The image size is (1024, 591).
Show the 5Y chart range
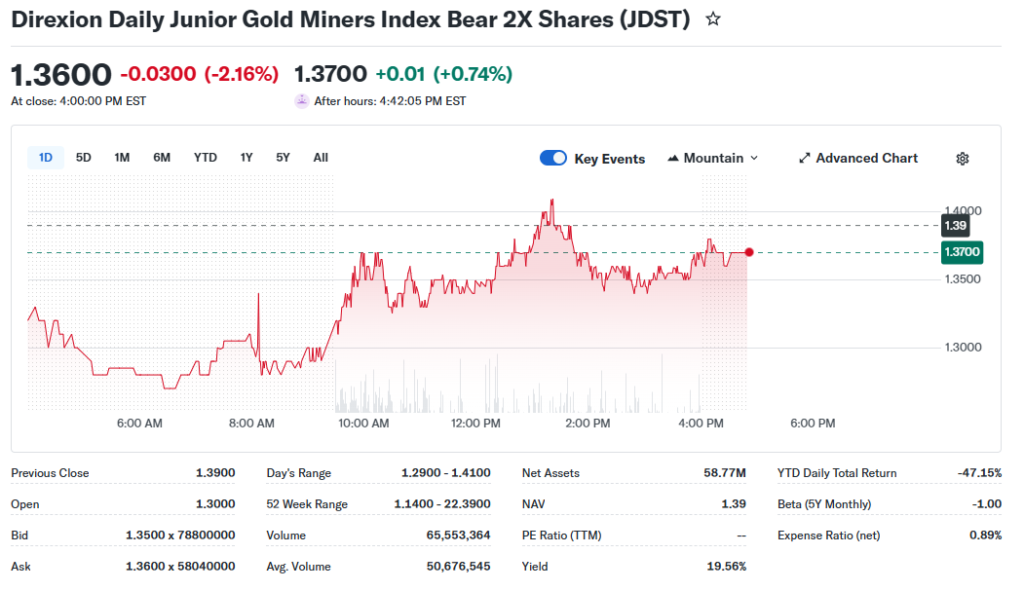283,157
